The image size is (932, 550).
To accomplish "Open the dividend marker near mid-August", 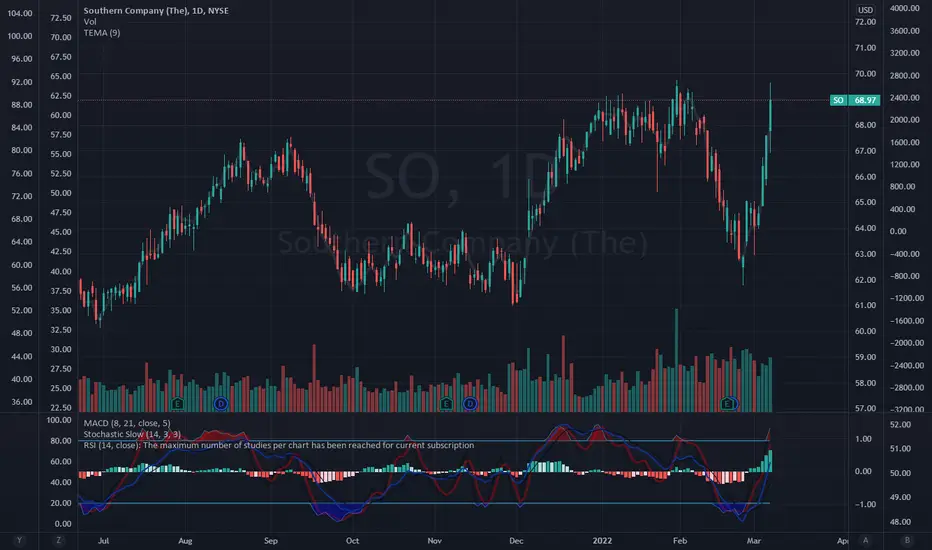I will (221, 404).
